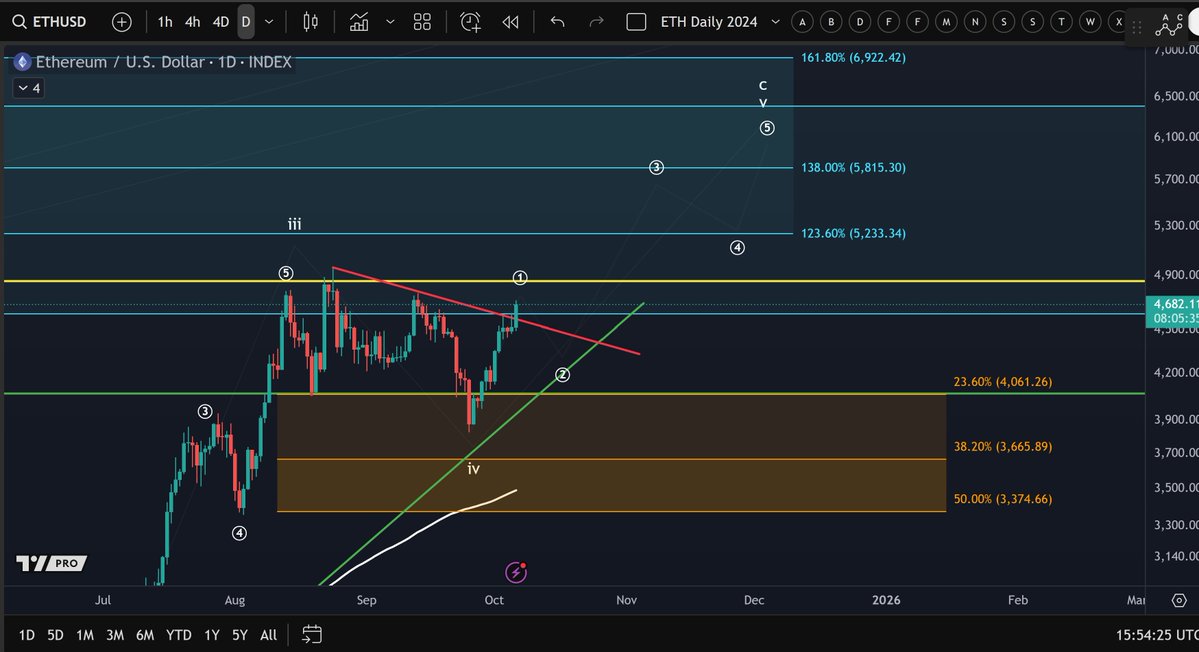
Task: Set the range to 5D
Action: coord(55,634)
